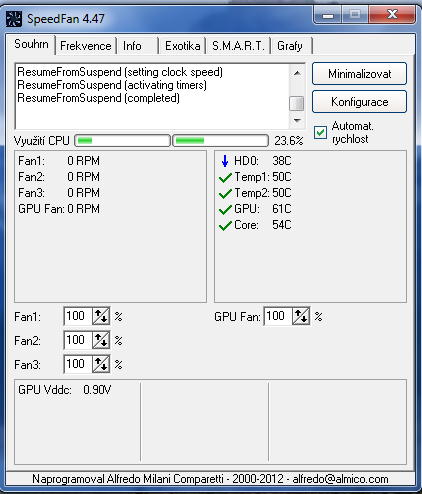422x494 pixels.
Task: Click the green checkmark beside Temp2
Action: click(225, 193)
